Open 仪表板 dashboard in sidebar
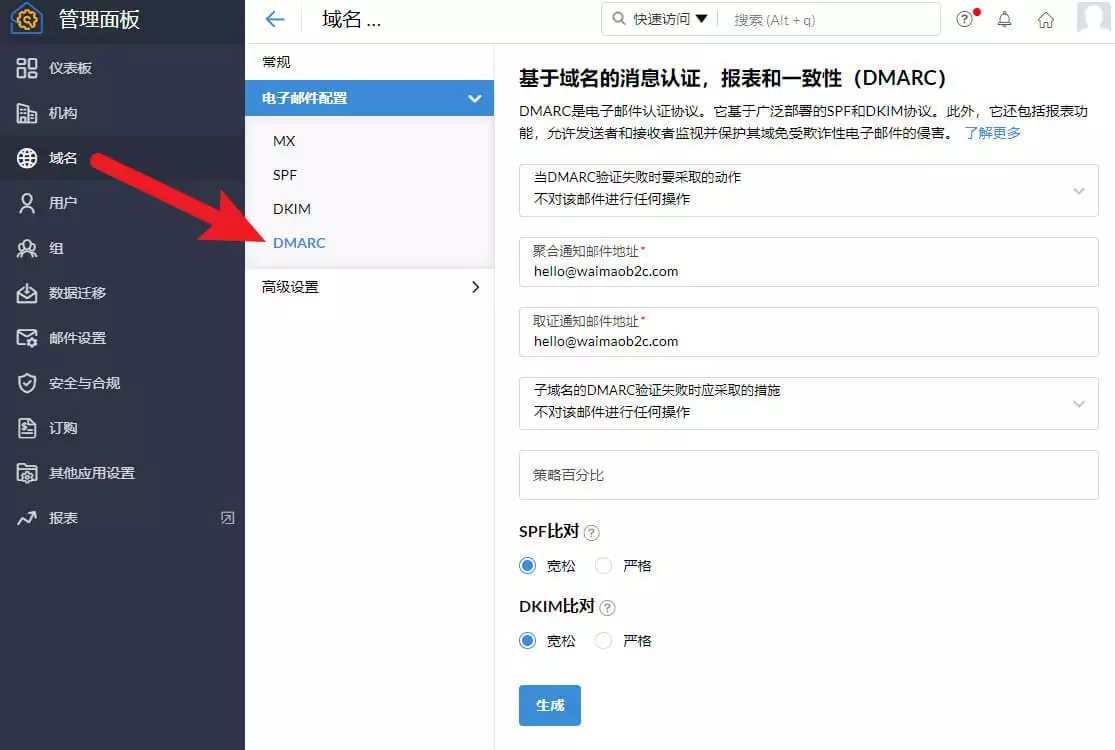 70,68
